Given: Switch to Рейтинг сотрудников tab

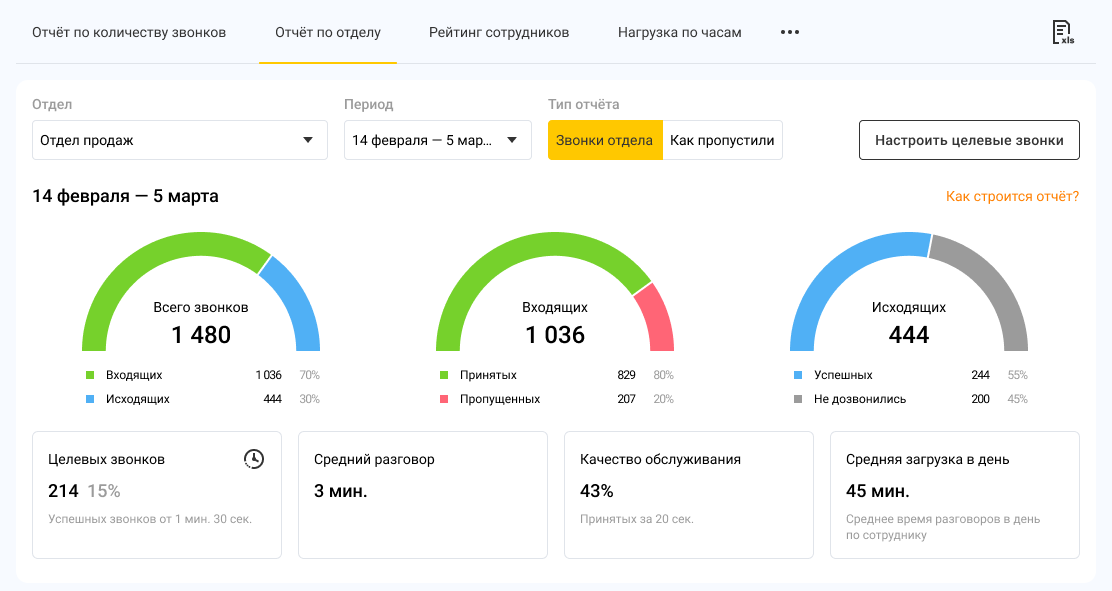Looking at the screenshot, I should (x=499, y=32).
